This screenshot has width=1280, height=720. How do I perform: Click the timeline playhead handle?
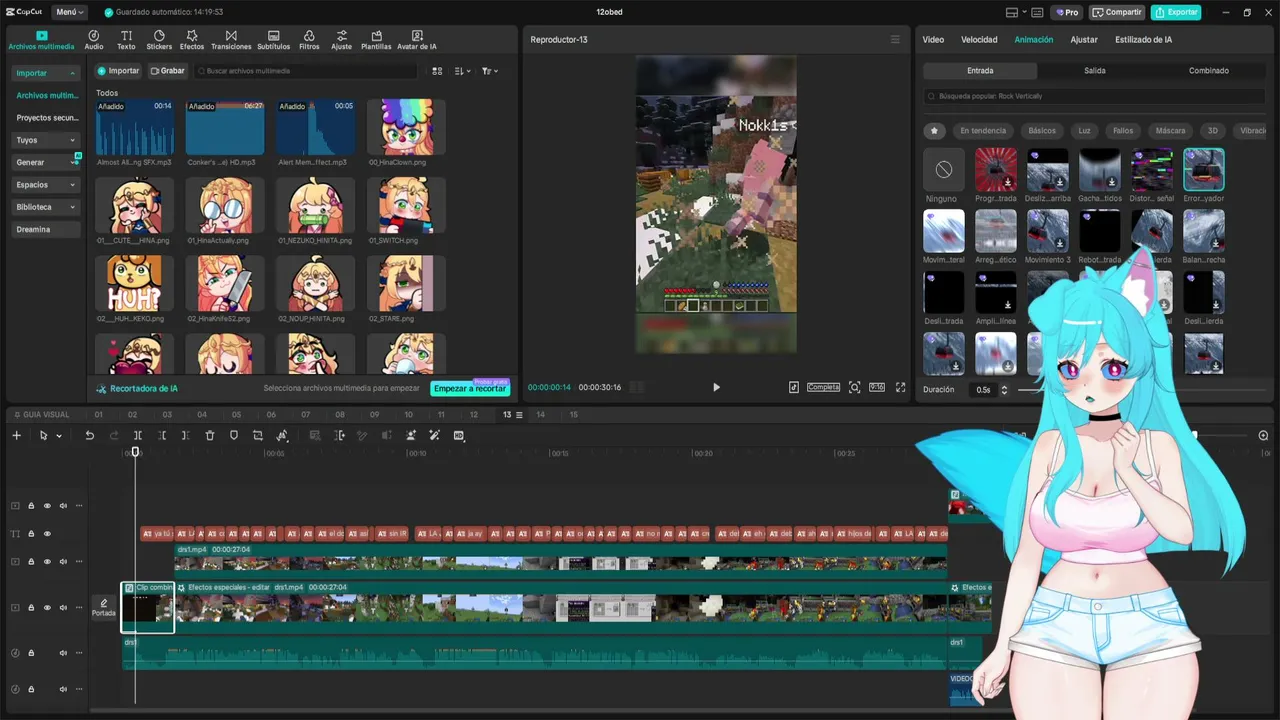(x=136, y=452)
